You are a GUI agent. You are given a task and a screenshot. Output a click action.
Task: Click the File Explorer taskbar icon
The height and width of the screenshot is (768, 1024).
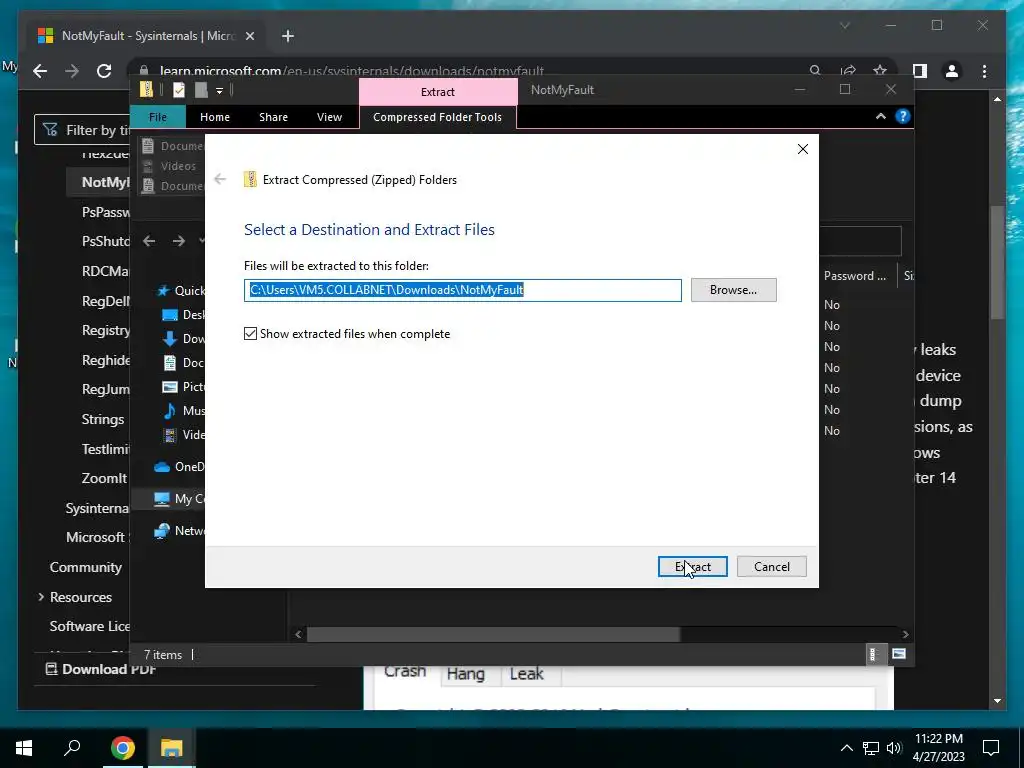point(172,748)
